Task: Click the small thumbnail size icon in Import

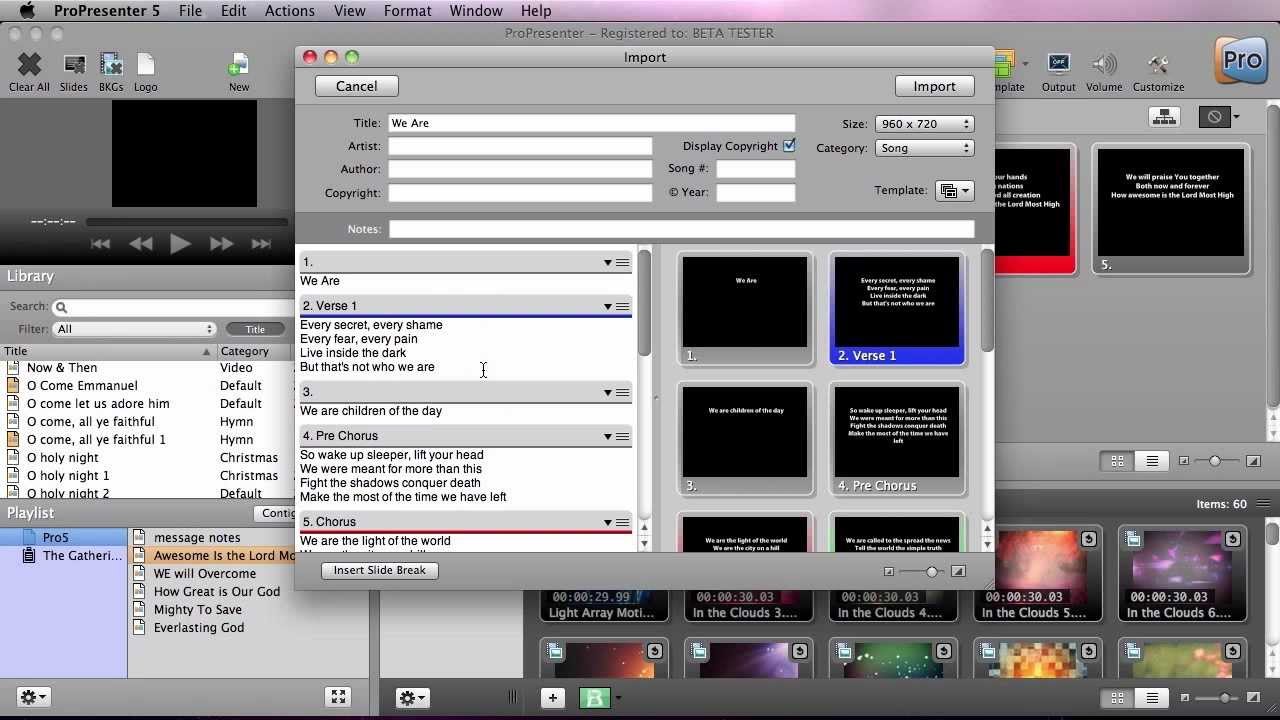Action: click(889, 571)
